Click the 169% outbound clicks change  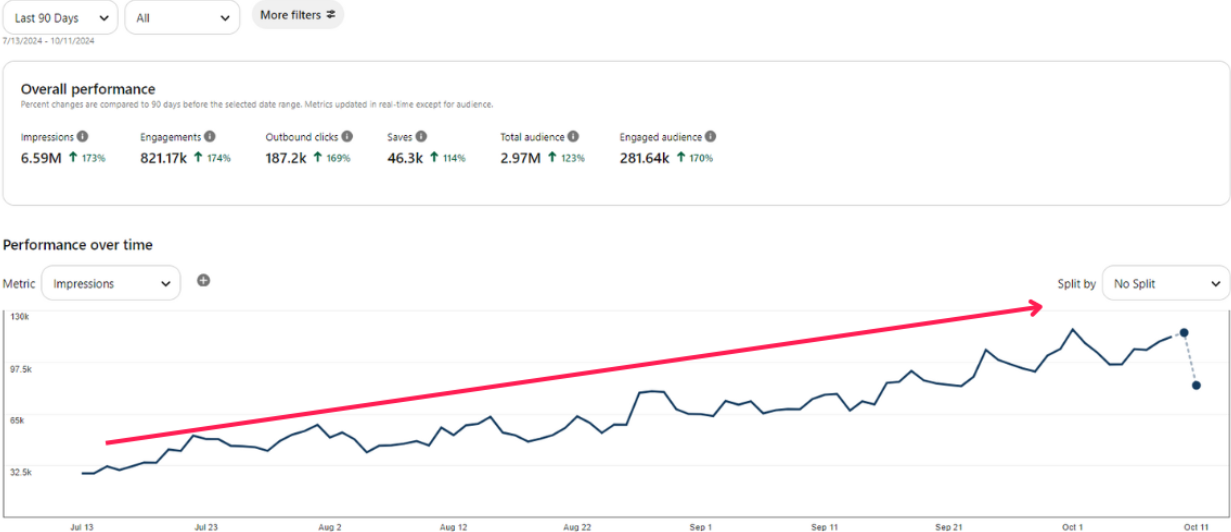pos(332,158)
